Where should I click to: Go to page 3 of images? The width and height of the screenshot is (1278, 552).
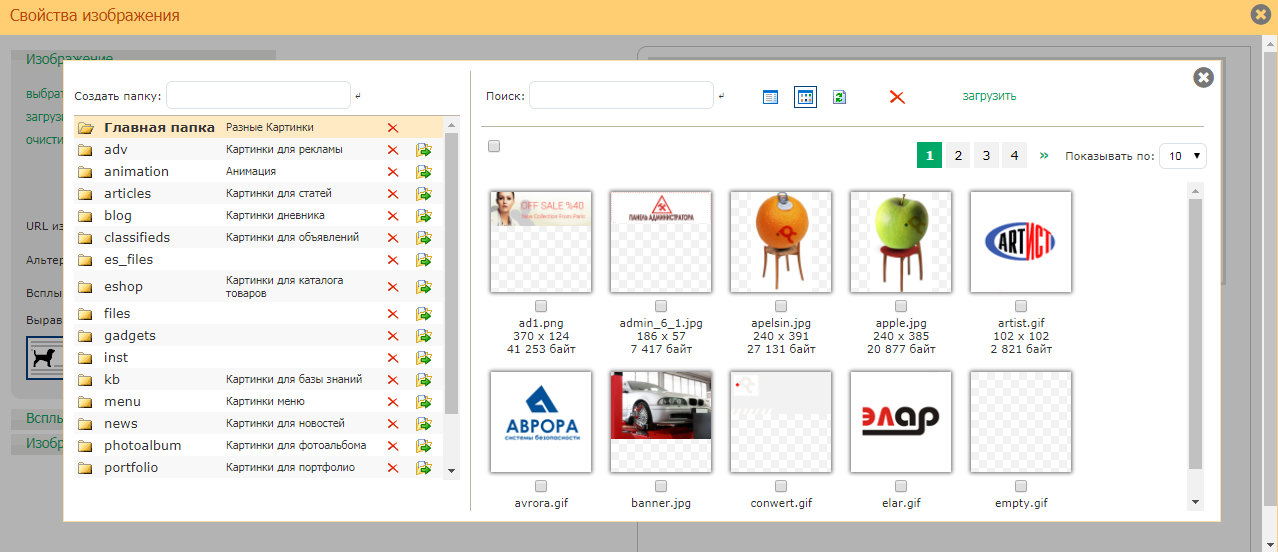986,156
